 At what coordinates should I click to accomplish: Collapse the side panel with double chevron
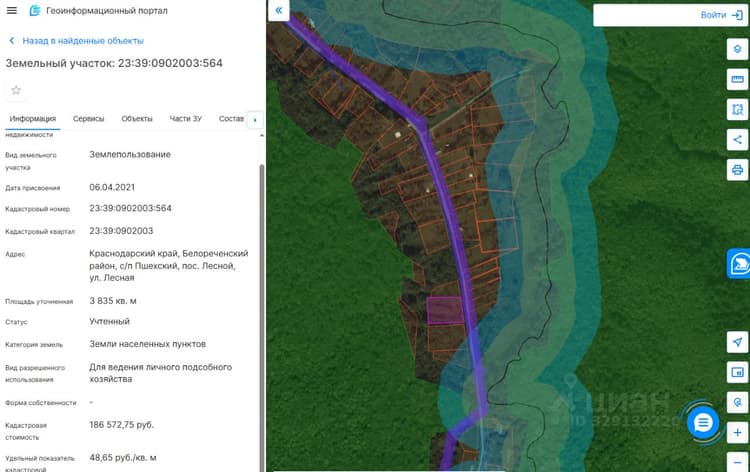(x=279, y=10)
